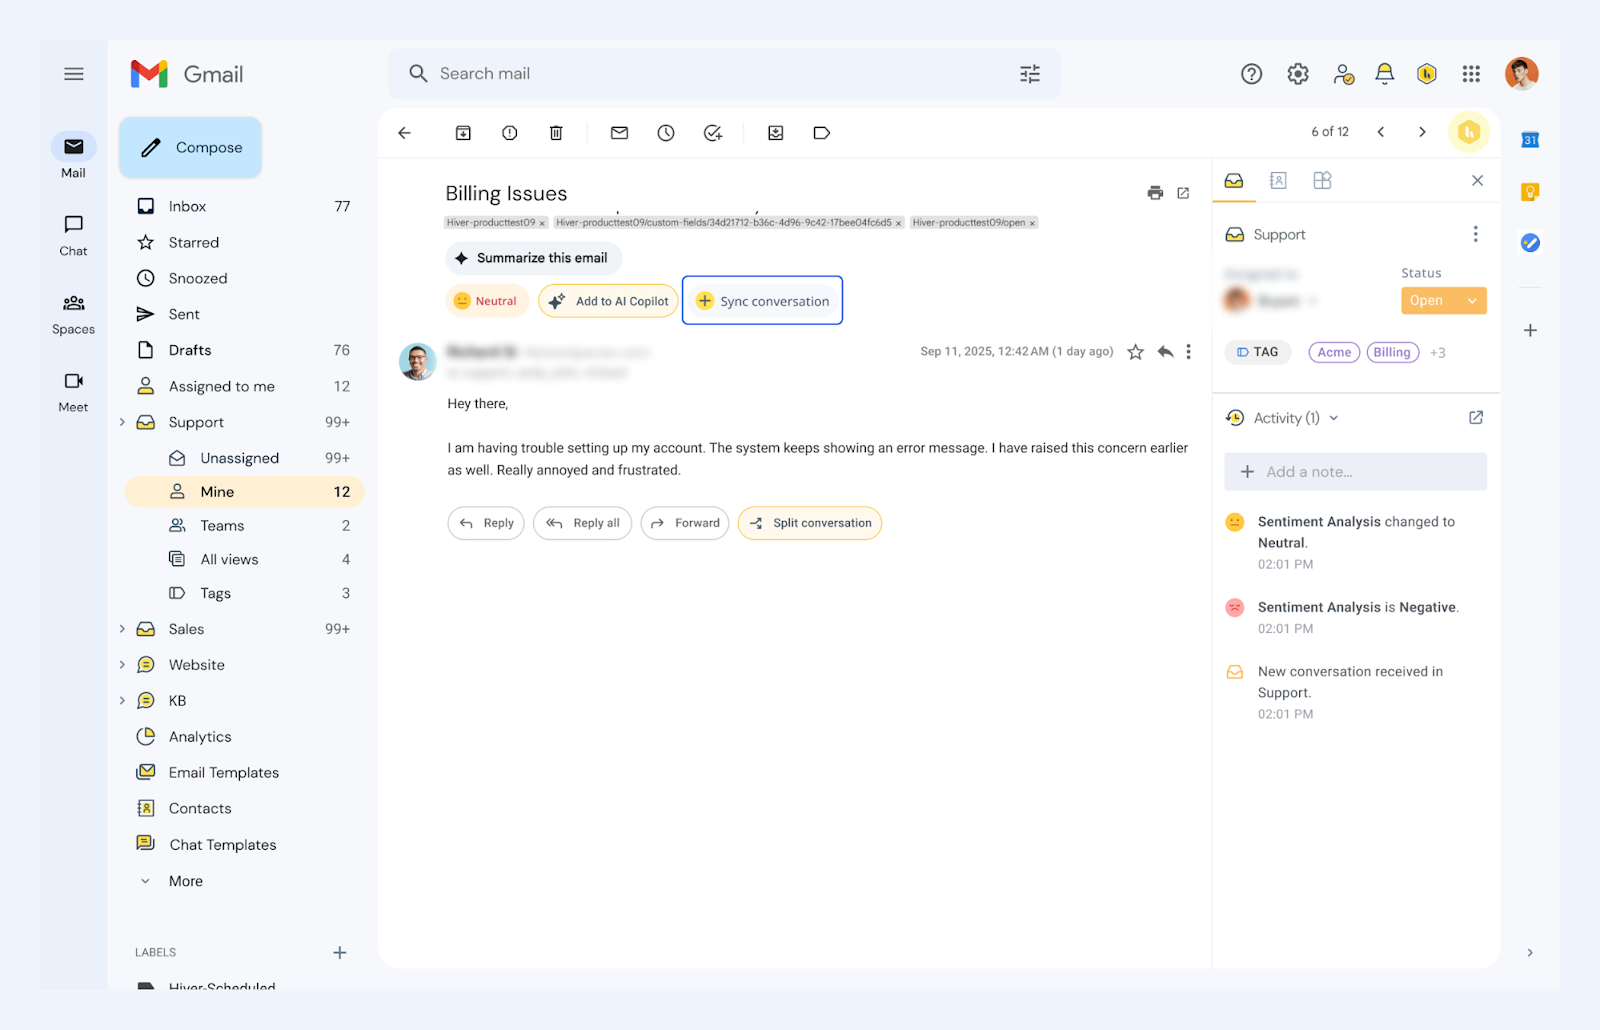This screenshot has width=1600, height=1030.
Task: Get add-ons plus icon in side panel
Action: pyautogui.click(x=1530, y=330)
